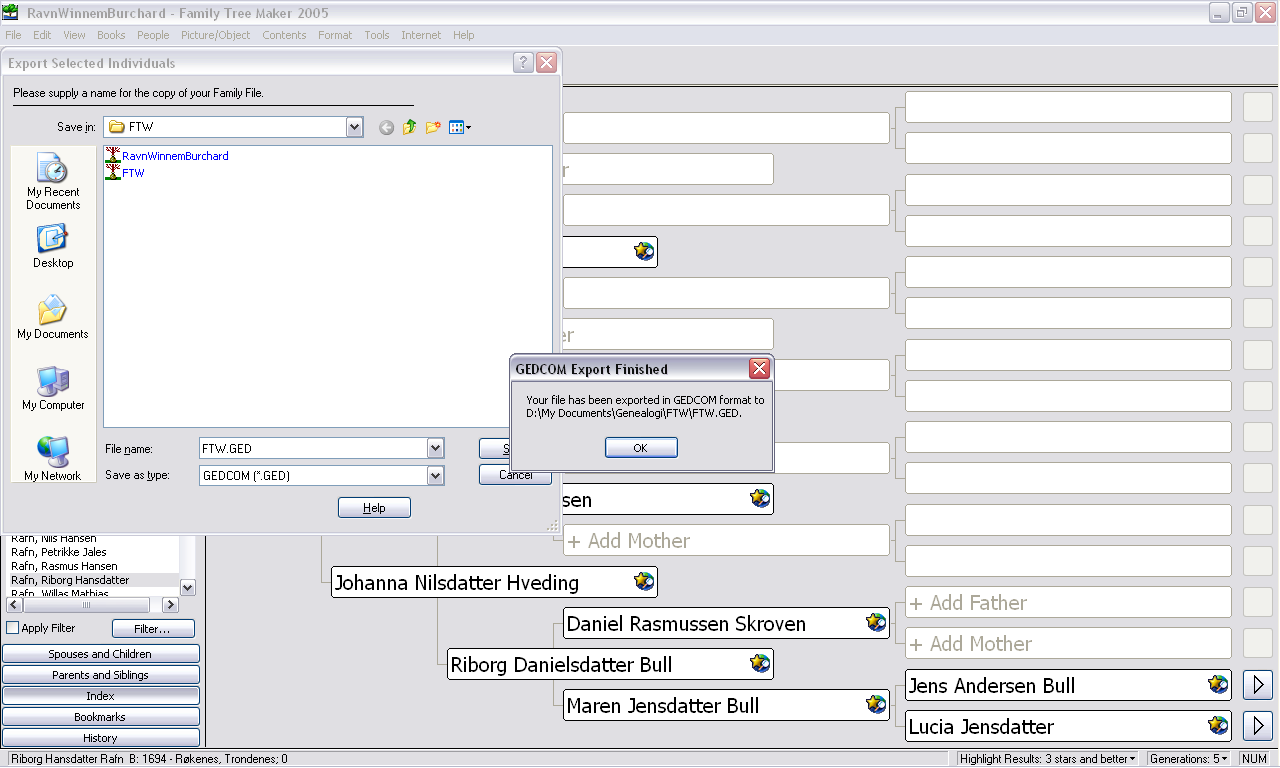The image size is (1280, 768).
Task: Open the View menu
Action: coord(74,35)
